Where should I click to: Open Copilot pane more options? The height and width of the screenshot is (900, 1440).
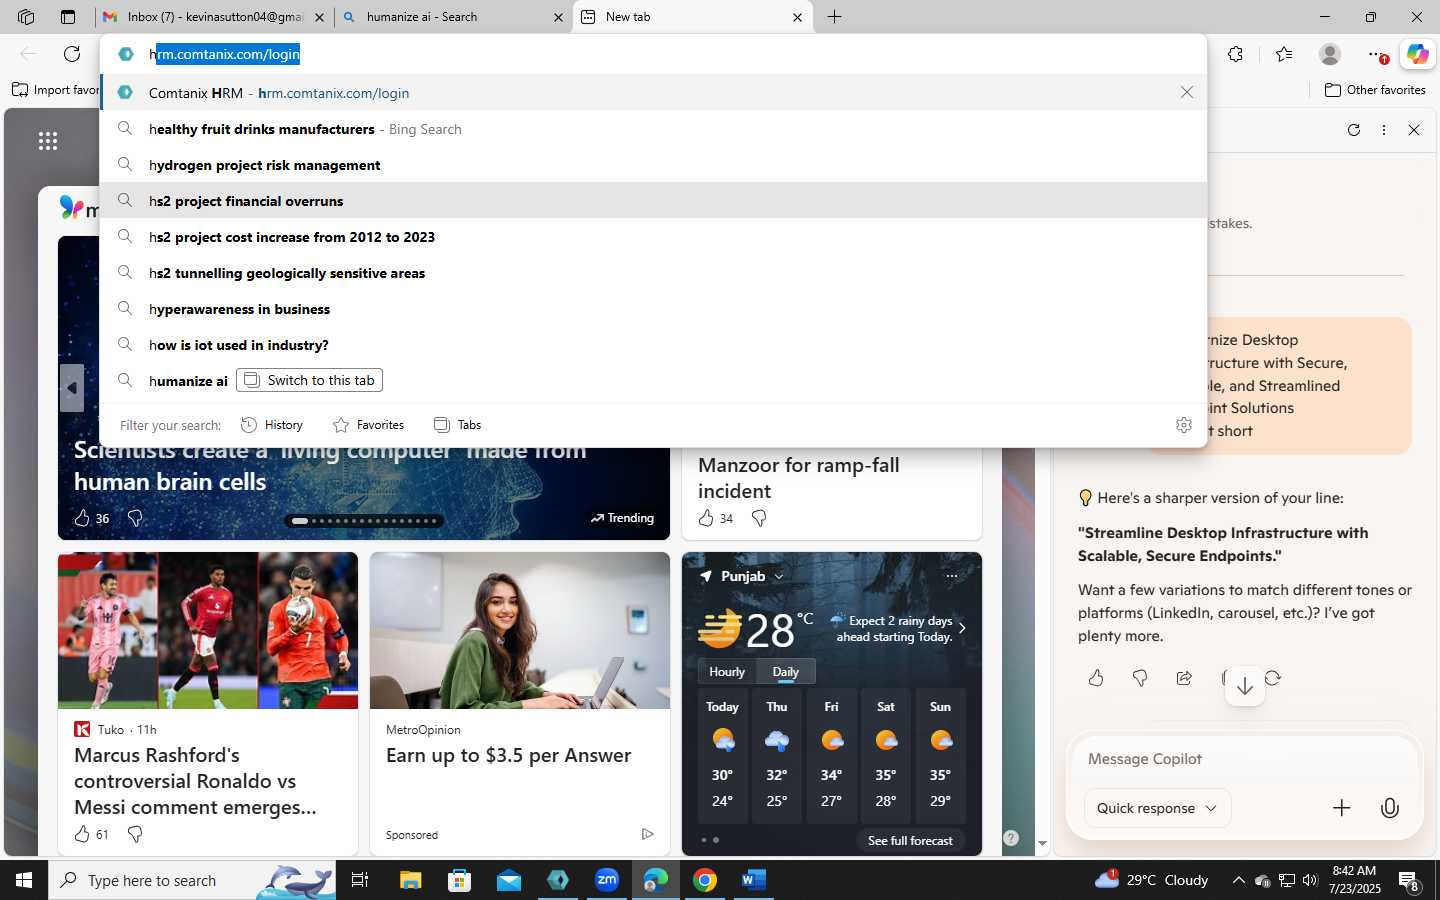(x=1384, y=130)
